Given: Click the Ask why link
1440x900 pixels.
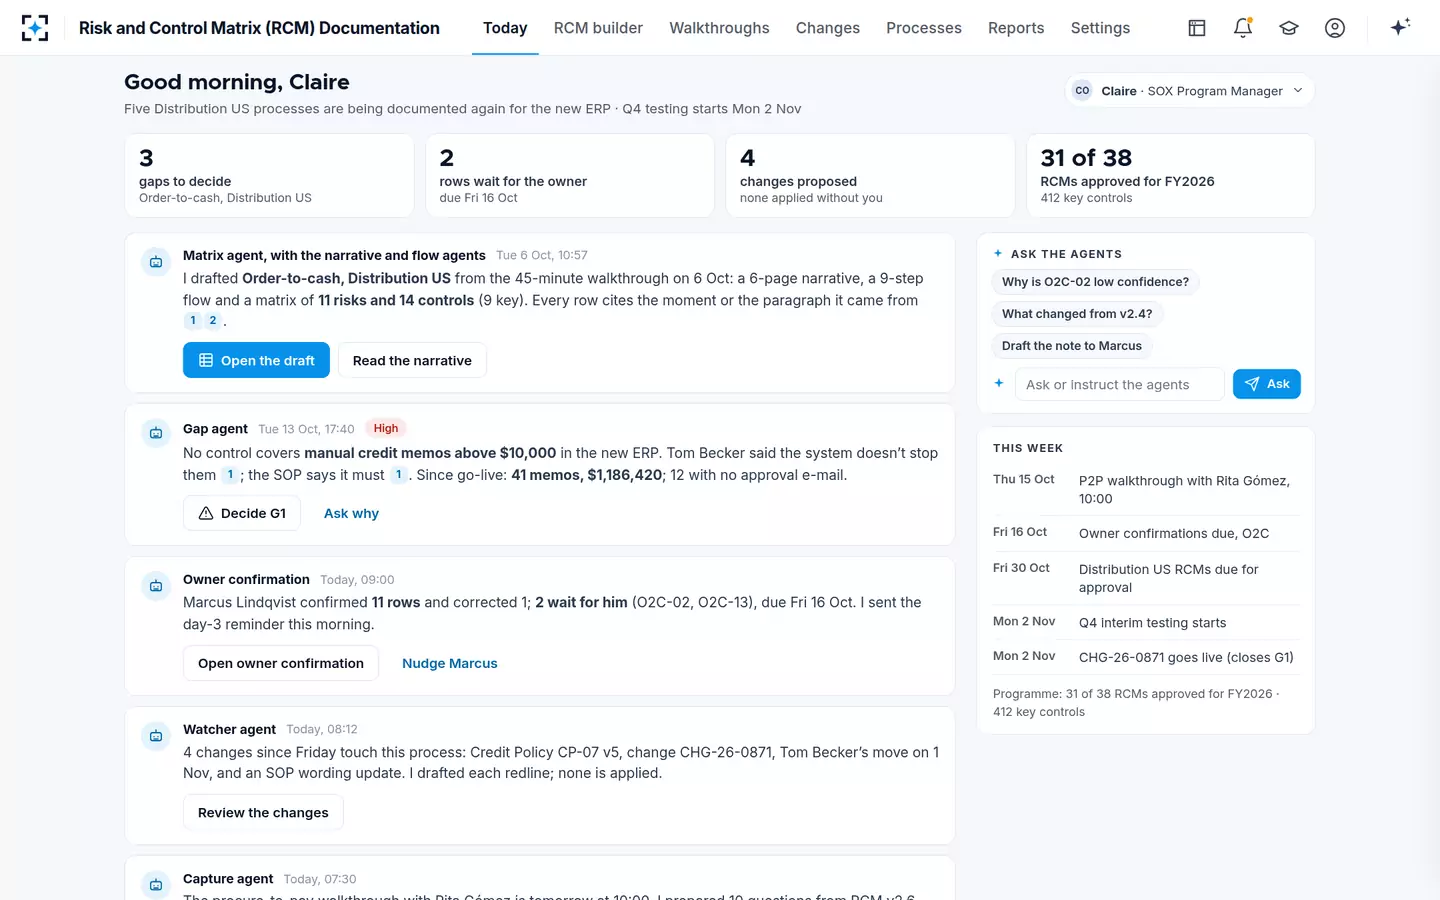Looking at the screenshot, I should 351,513.
